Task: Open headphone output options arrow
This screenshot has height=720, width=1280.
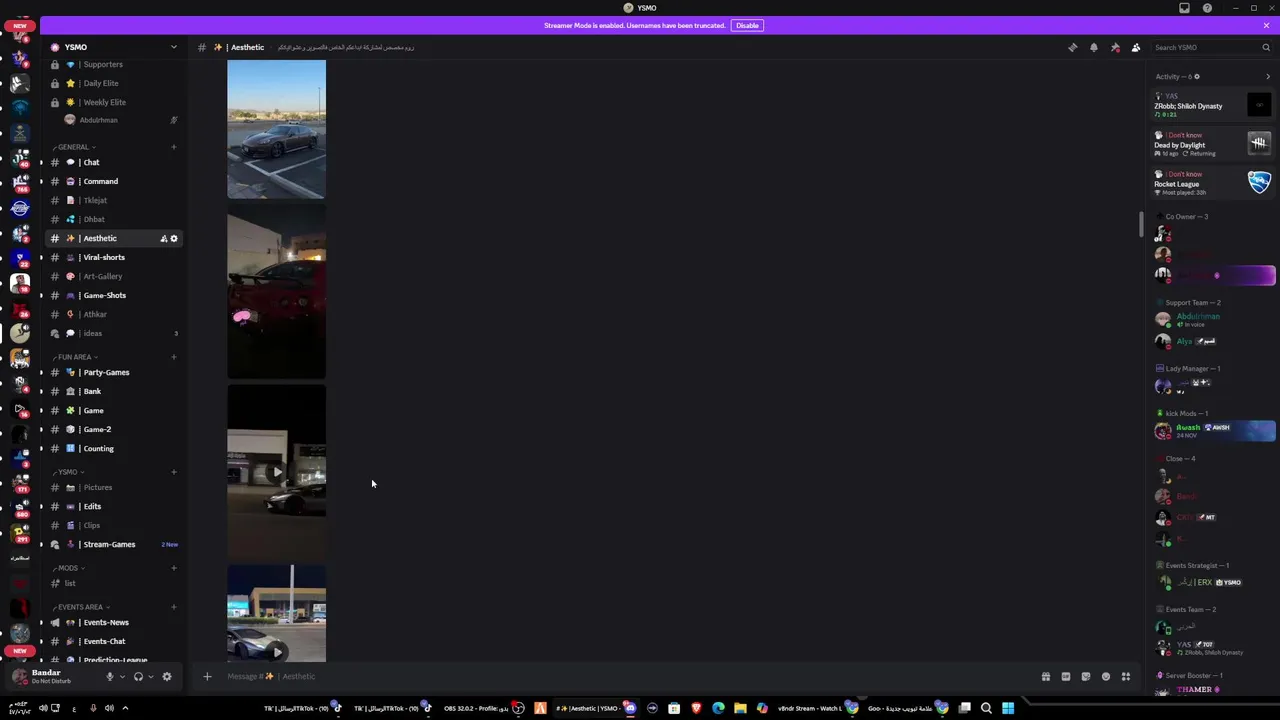Action: point(151,676)
